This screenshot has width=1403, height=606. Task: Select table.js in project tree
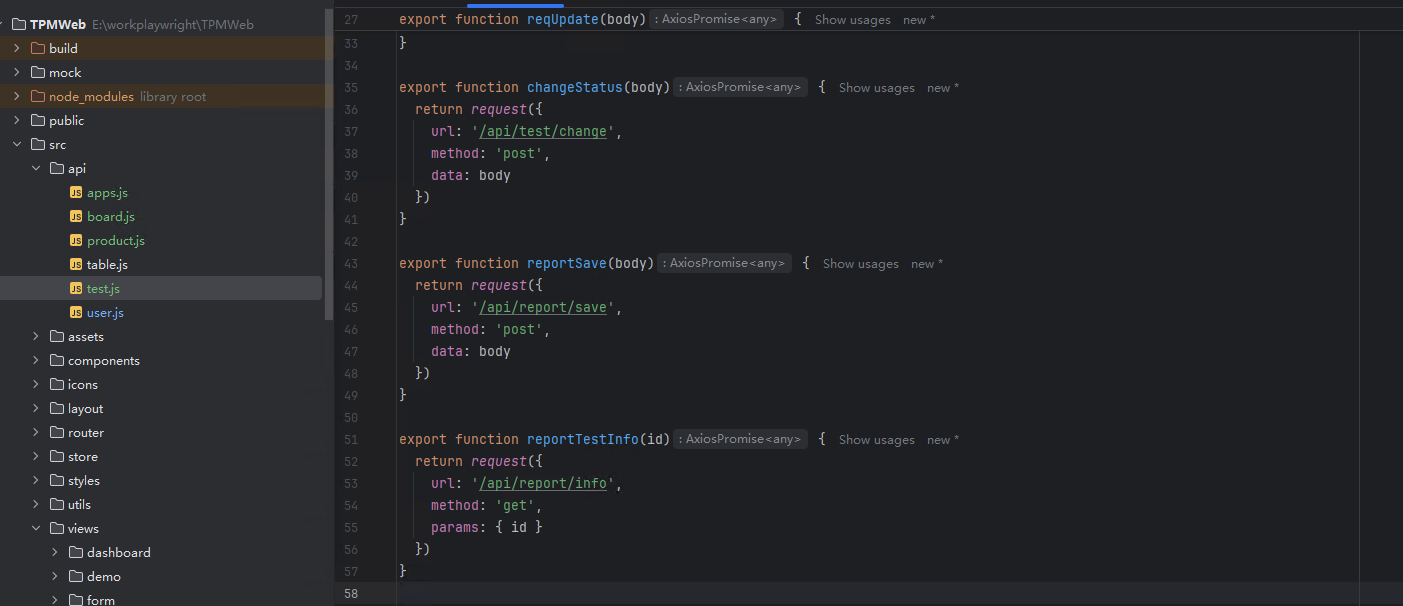click(x=107, y=265)
